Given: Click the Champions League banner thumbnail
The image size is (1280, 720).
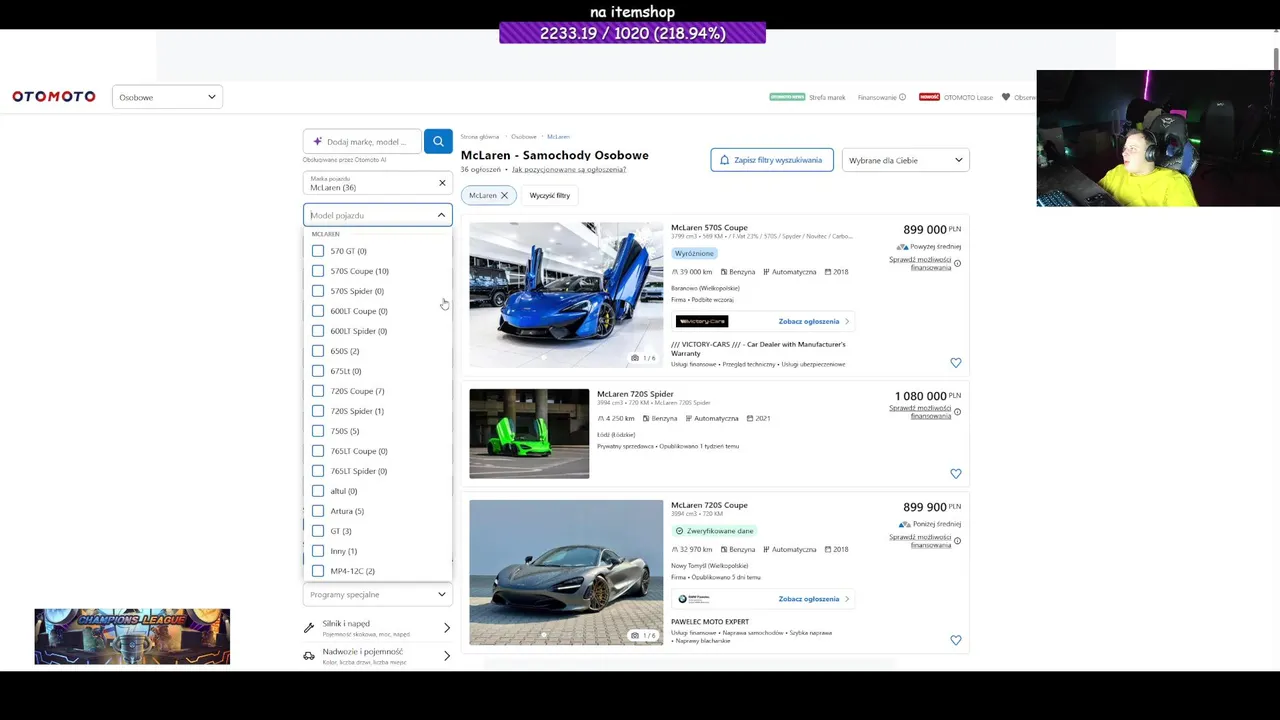Looking at the screenshot, I should [132, 636].
